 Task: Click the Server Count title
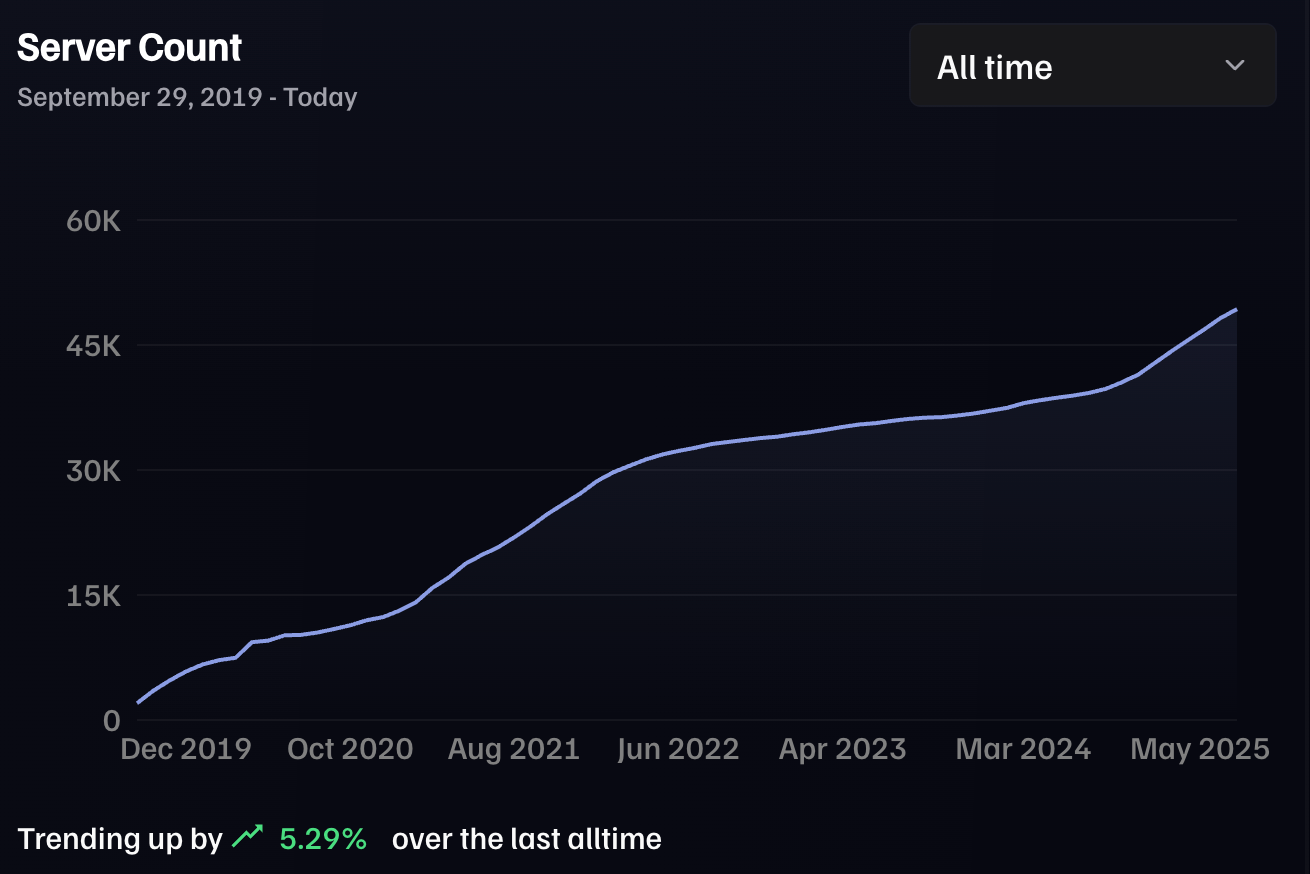[x=130, y=48]
